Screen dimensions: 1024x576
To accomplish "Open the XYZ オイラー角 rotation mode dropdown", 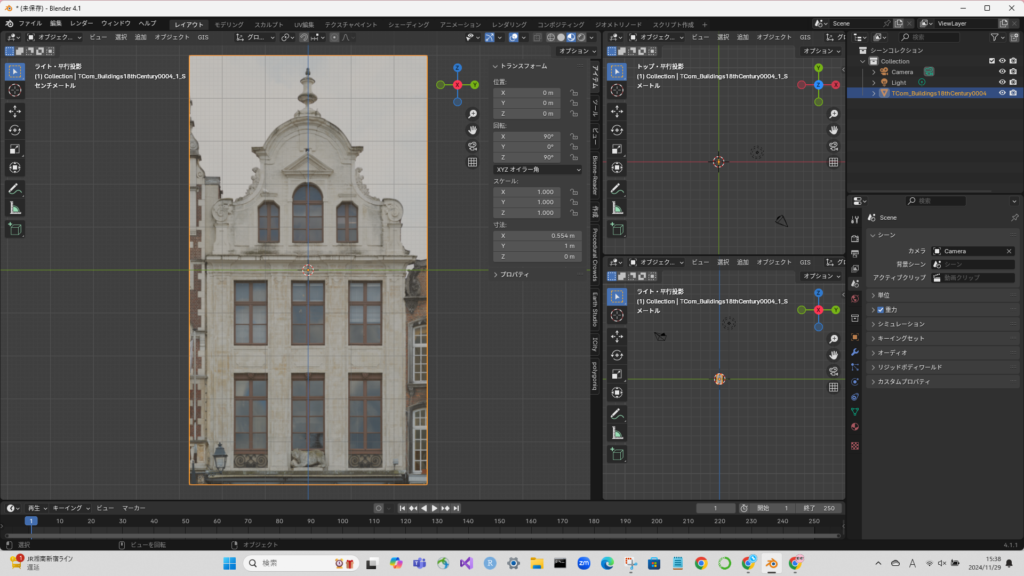I will pos(537,169).
